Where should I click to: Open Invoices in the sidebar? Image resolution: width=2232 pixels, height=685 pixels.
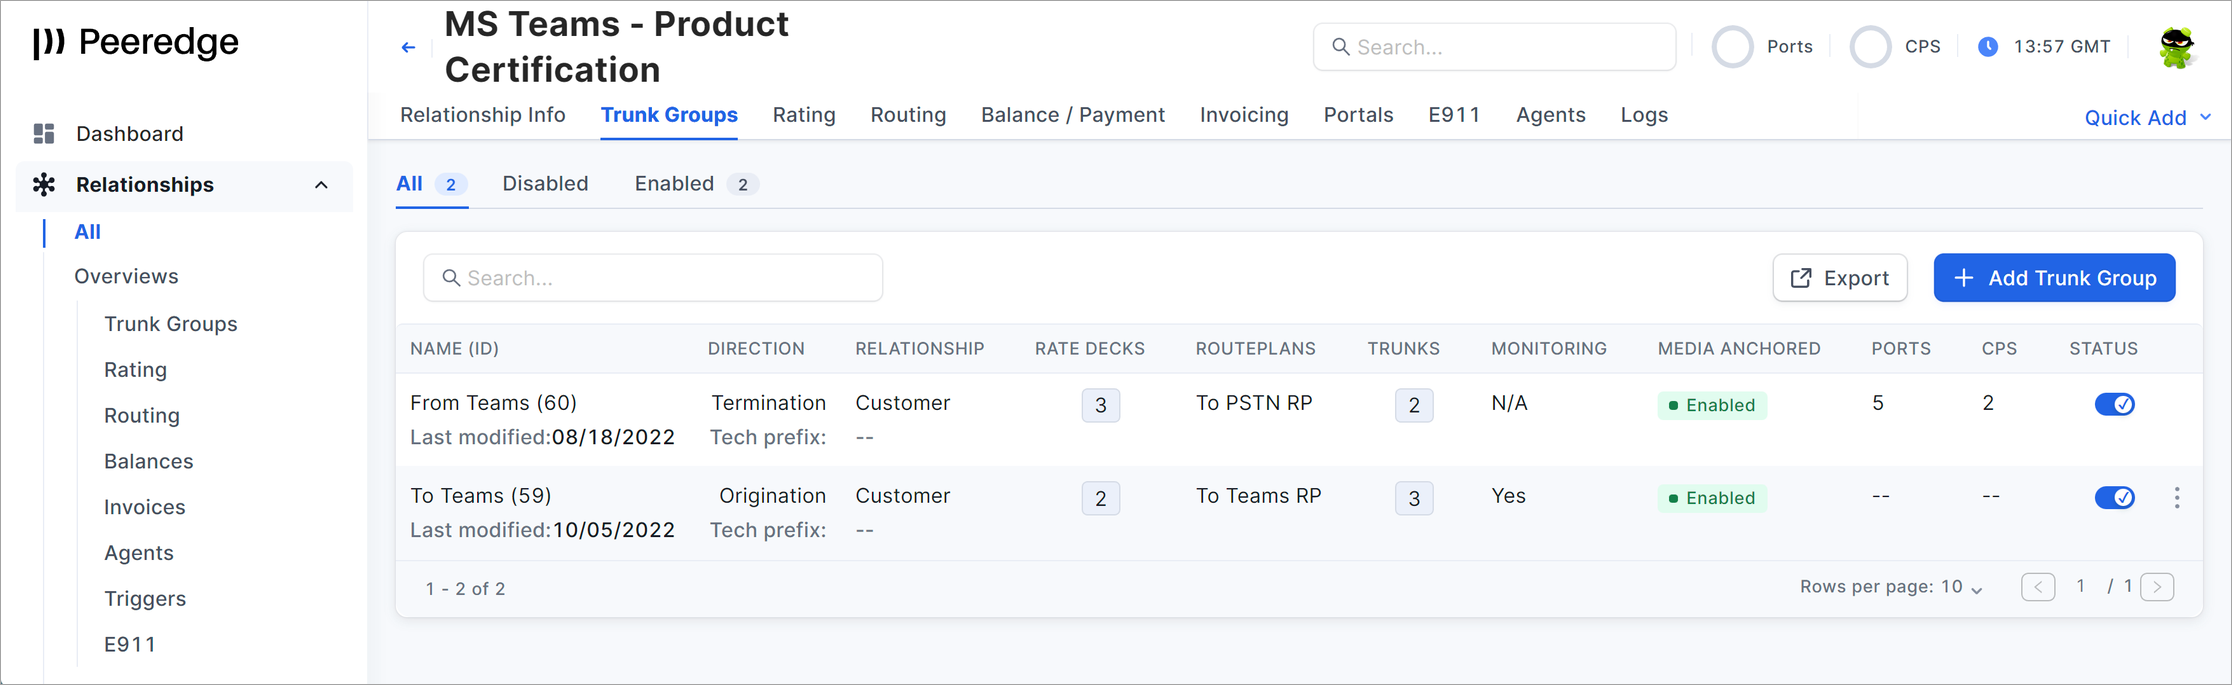coord(145,508)
